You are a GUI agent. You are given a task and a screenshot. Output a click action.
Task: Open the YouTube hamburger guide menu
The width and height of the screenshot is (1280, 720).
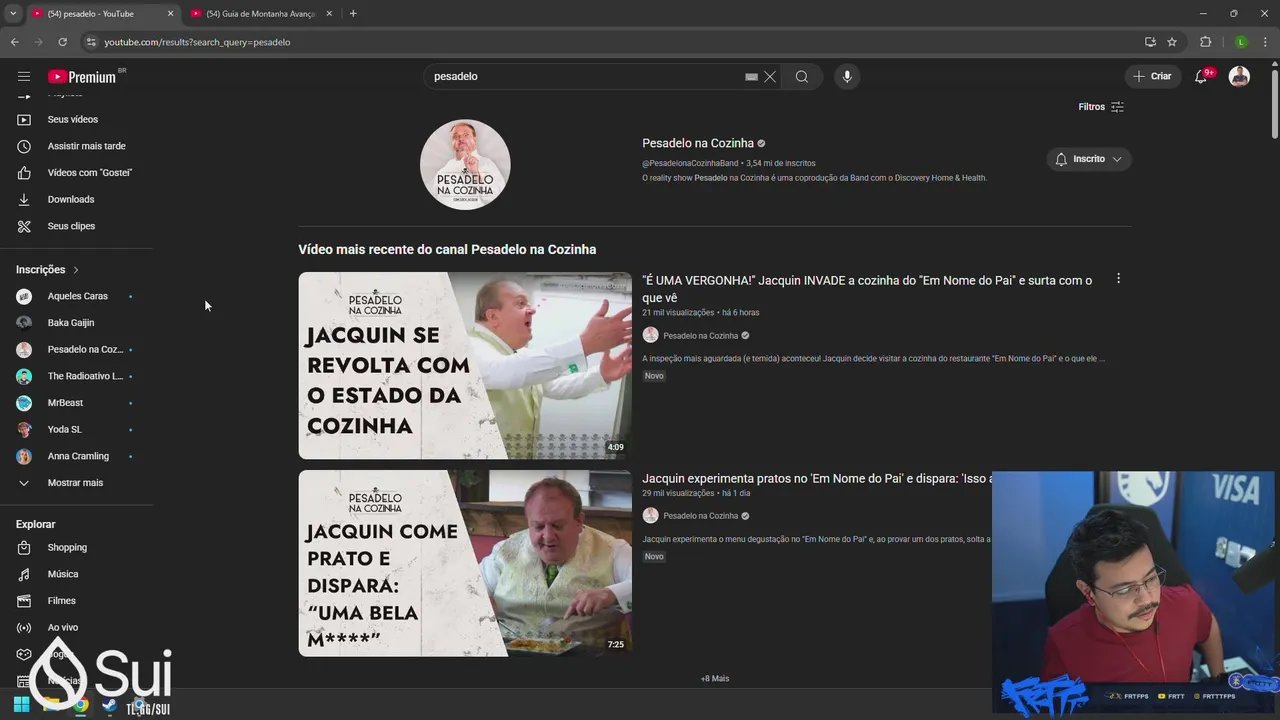tap(24, 76)
